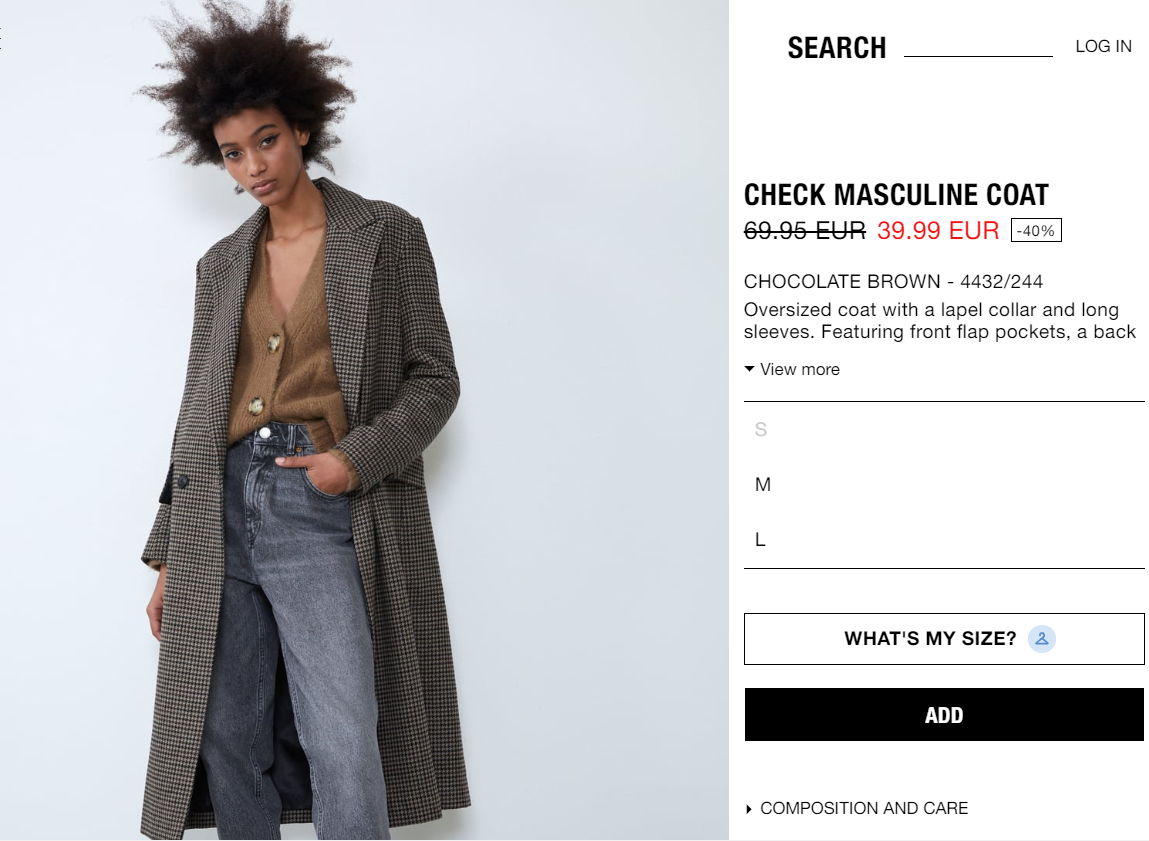This screenshot has height=841, width=1149.
Task: Open the model photo of the coat
Action: (x=364, y=420)
